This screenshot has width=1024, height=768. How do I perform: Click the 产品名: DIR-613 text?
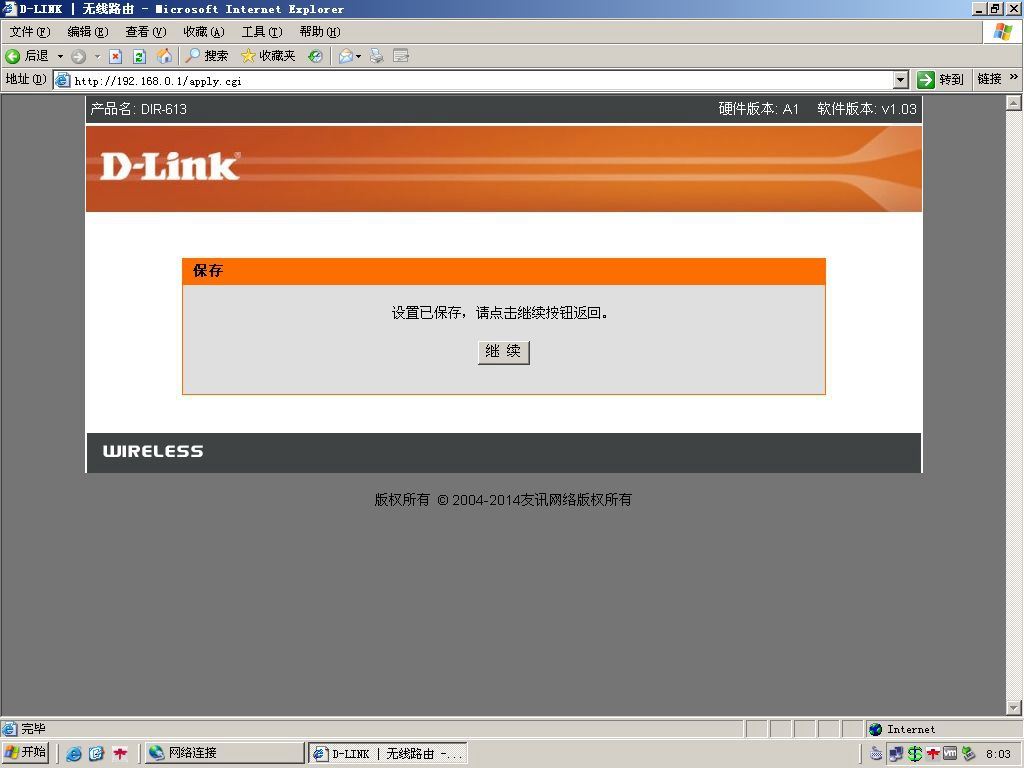(138, 109)
